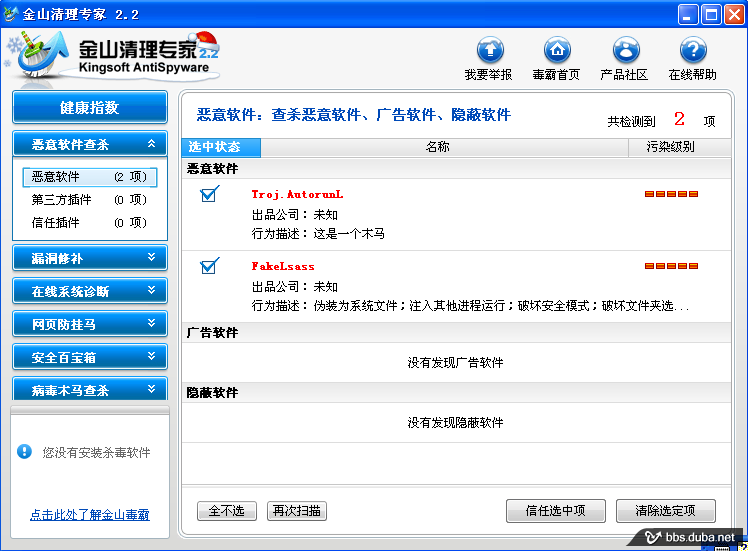This screenshot has width=748, height=551.
Task: Click the 信任选中项 button
Action: 556,511
